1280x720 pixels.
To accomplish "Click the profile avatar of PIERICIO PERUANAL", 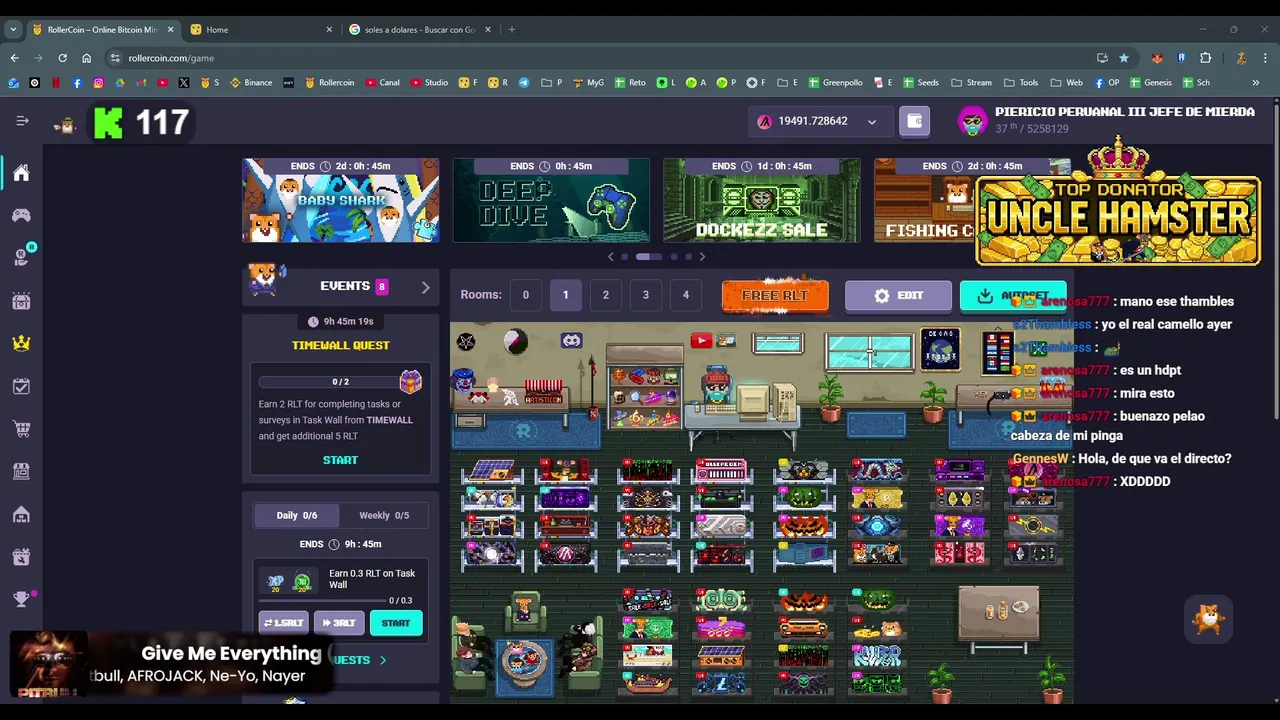I will pos(972,121).
